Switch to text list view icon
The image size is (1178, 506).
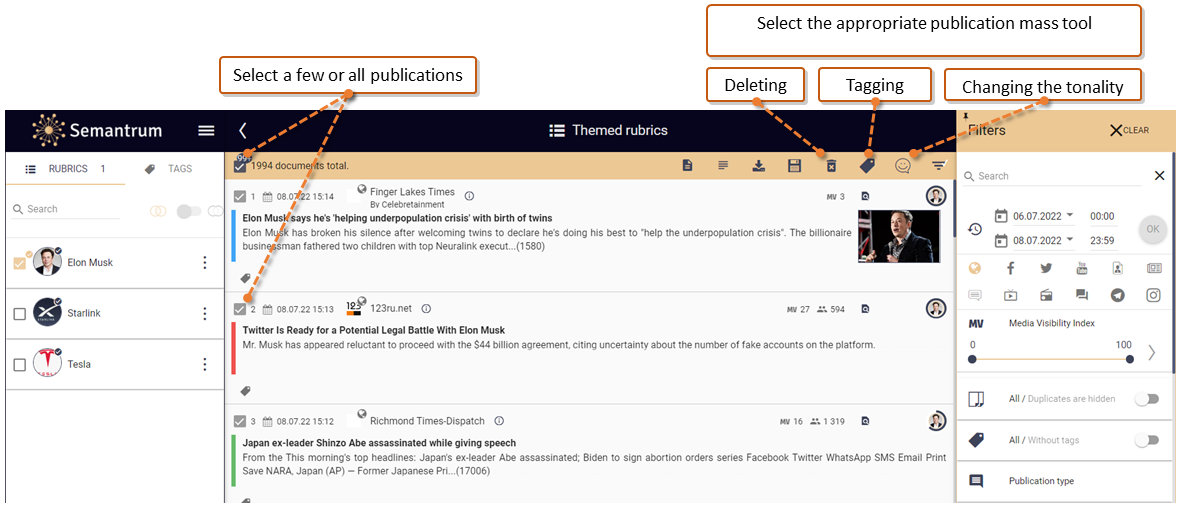pos(722,166)
